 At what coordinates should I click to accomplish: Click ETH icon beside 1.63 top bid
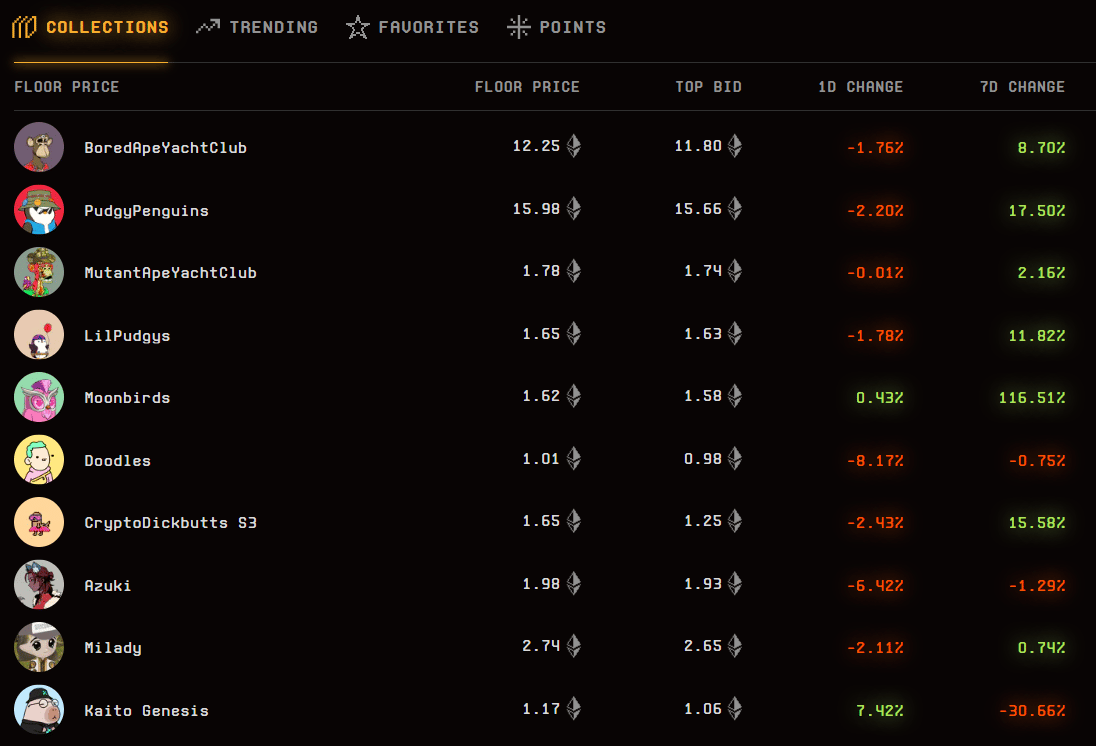735,333
